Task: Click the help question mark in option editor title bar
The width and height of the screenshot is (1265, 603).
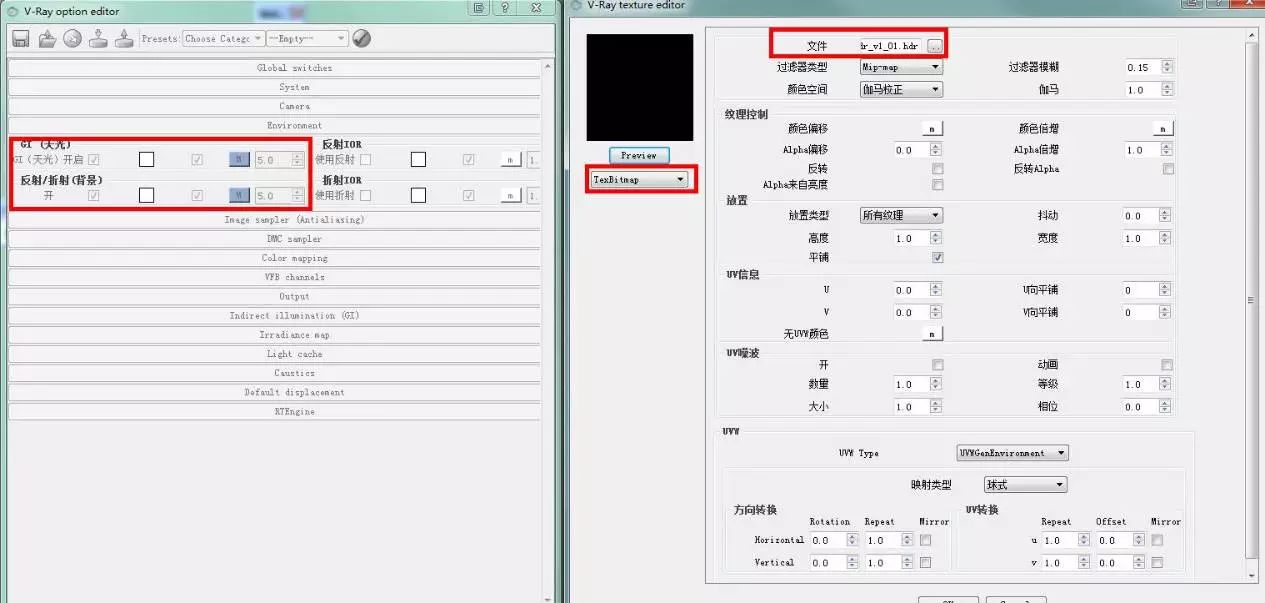Action: point(505,8)
